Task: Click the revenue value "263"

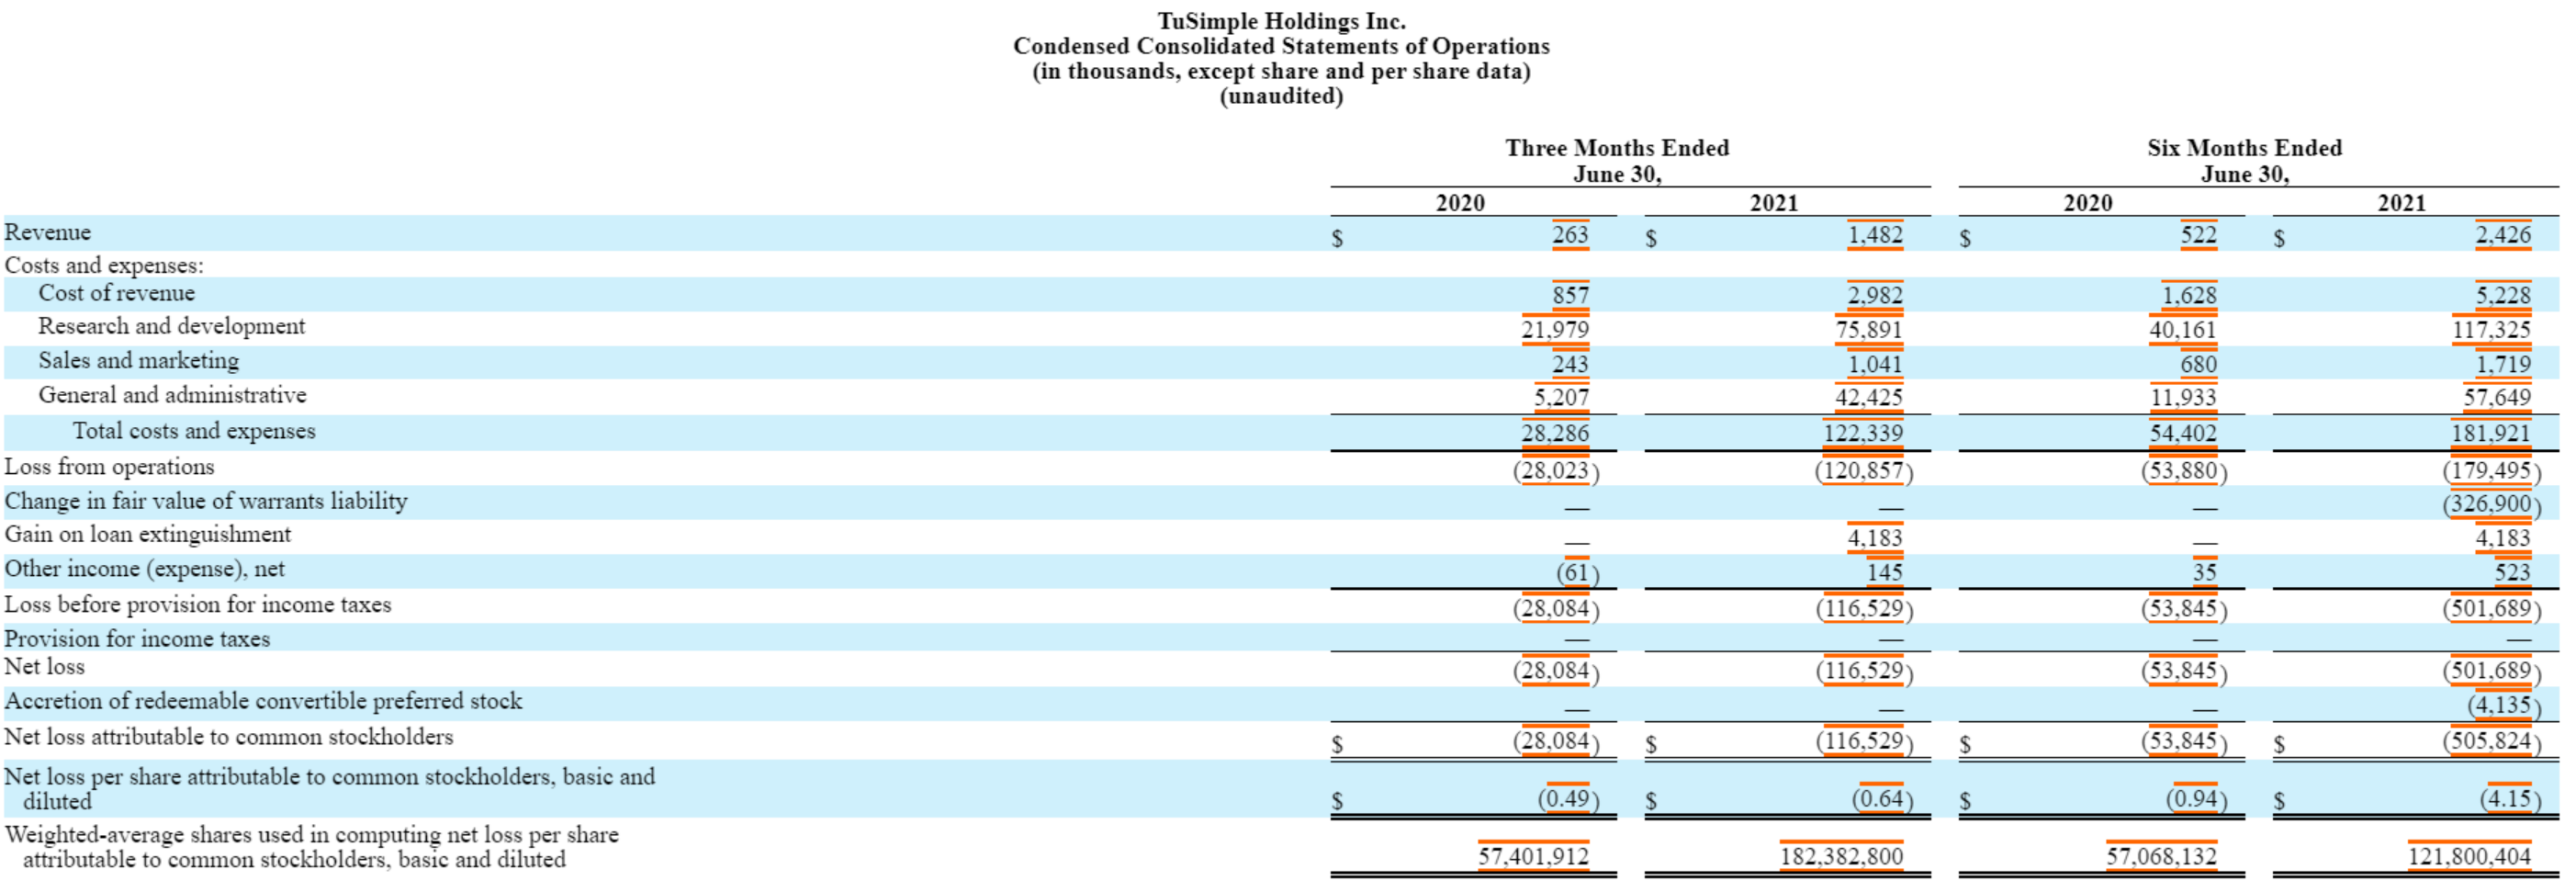Action: [1570, 235]
